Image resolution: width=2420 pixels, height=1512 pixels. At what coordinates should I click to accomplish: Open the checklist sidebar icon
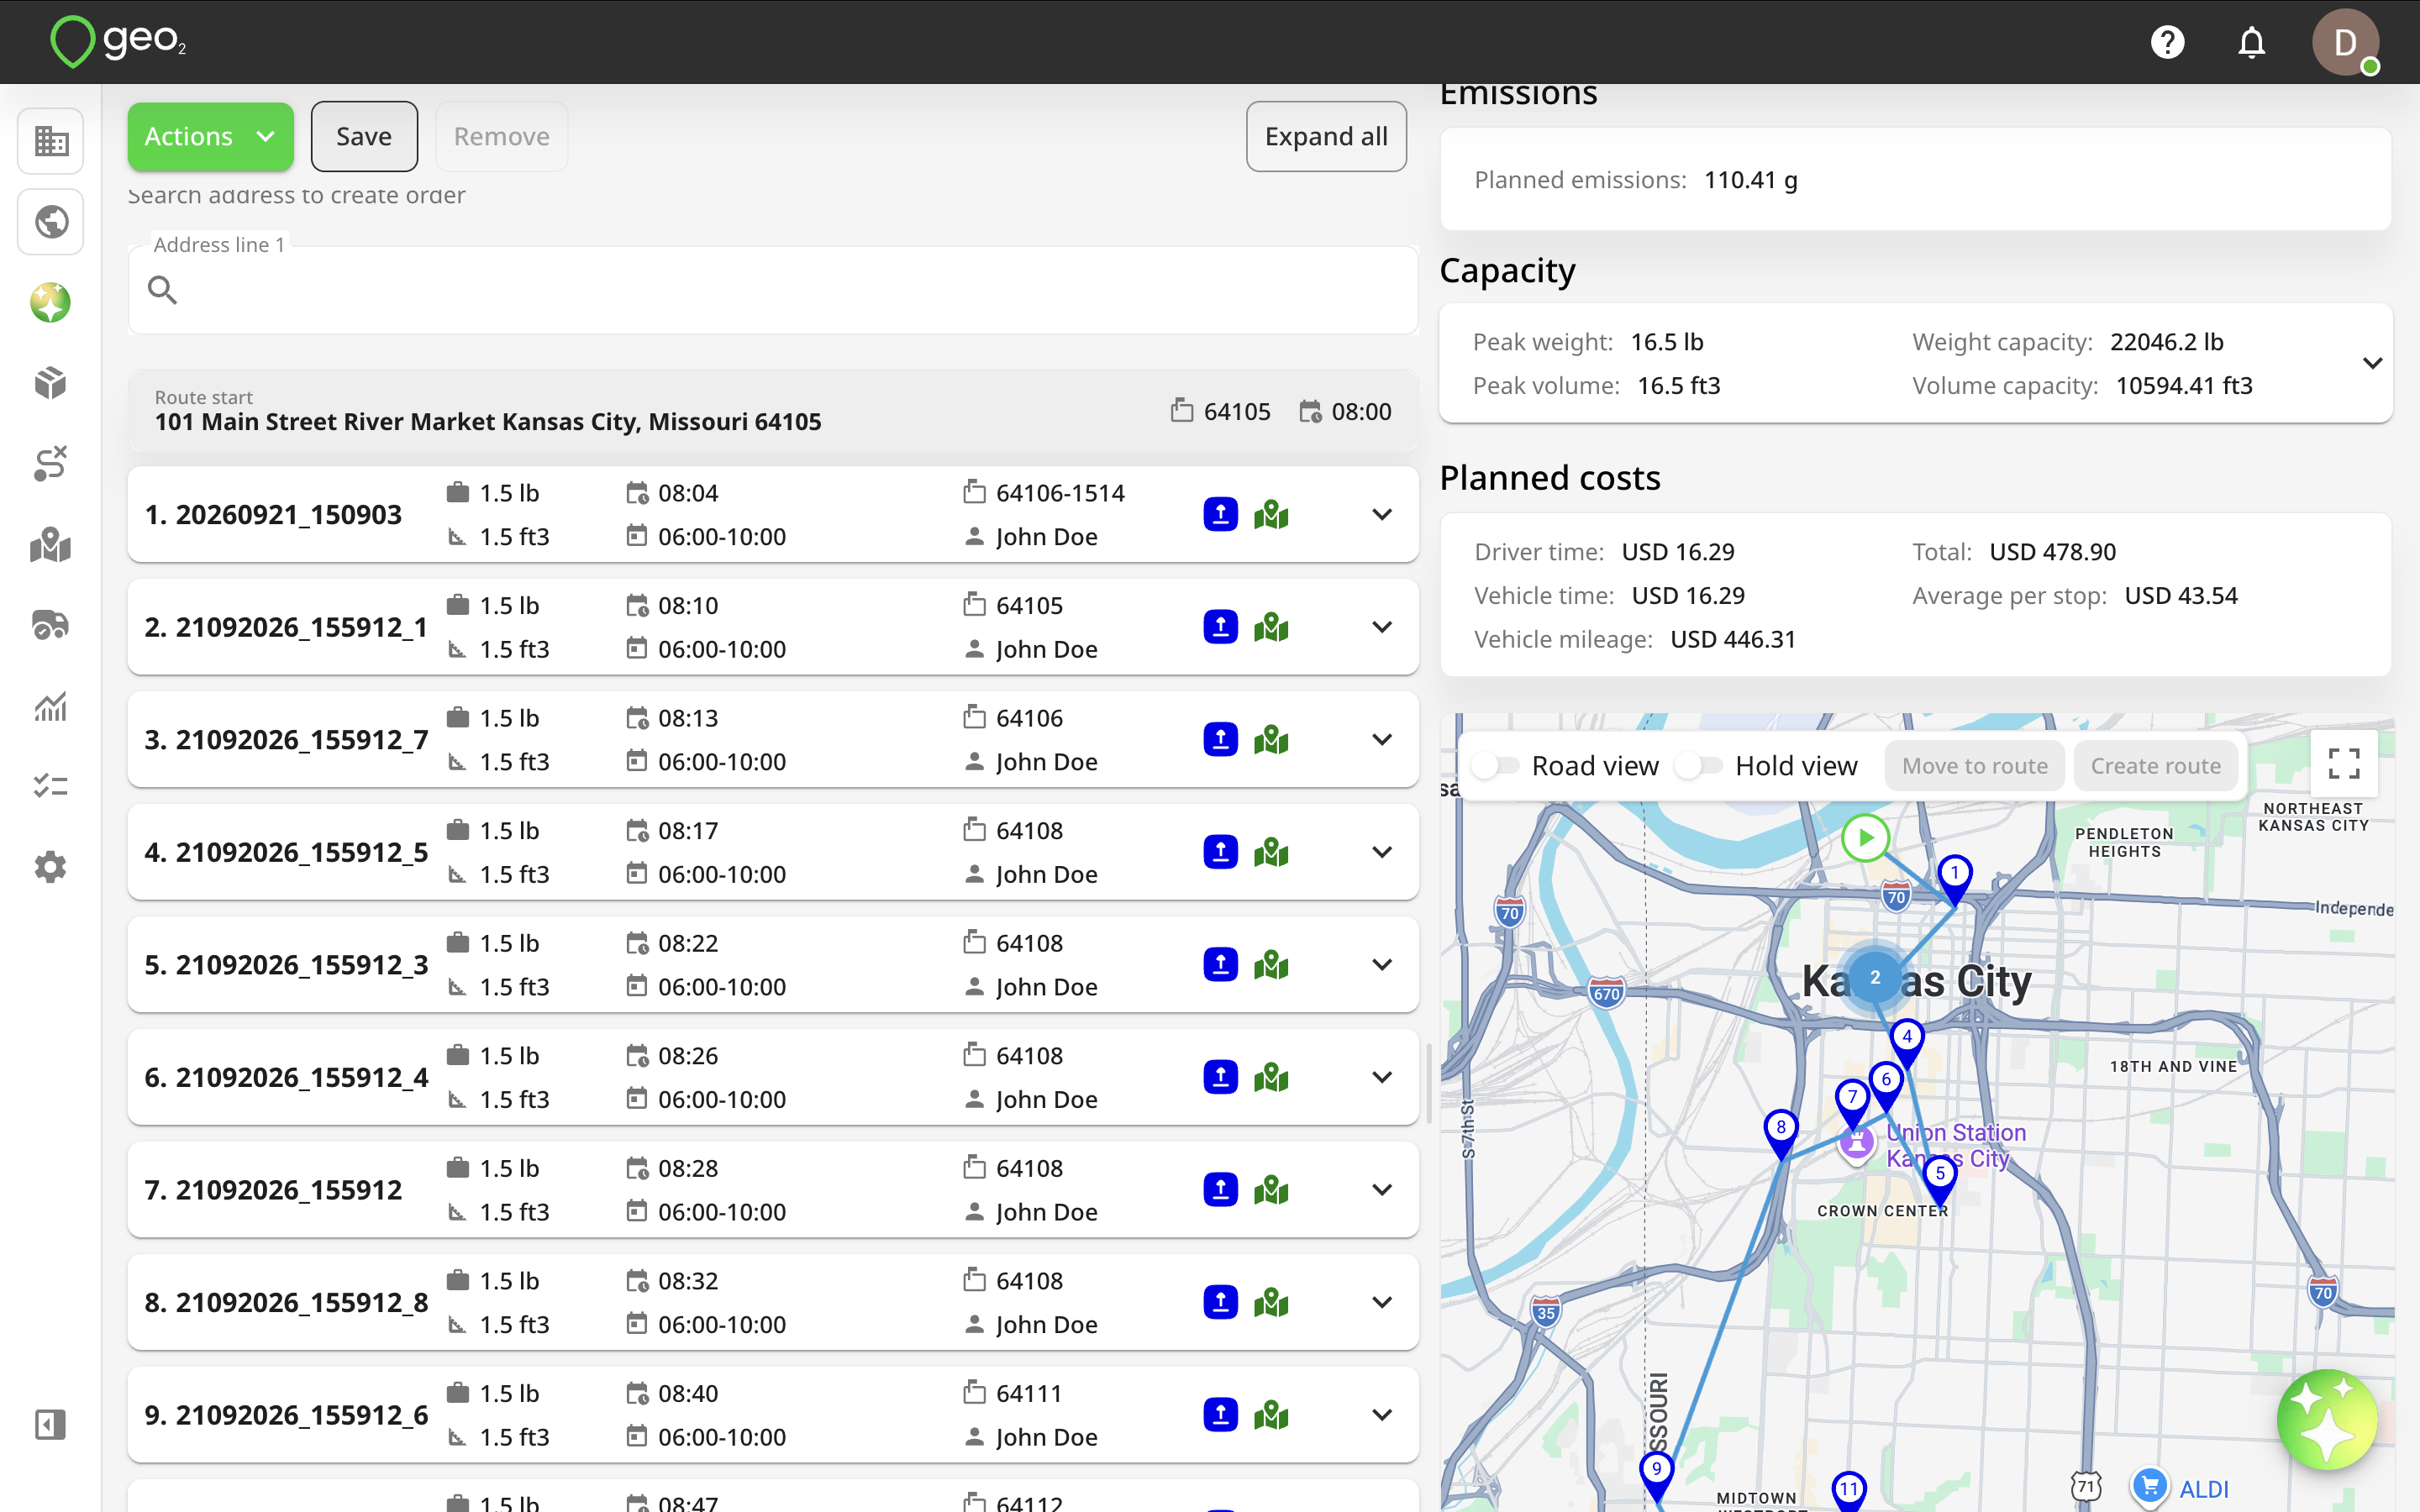51,787
